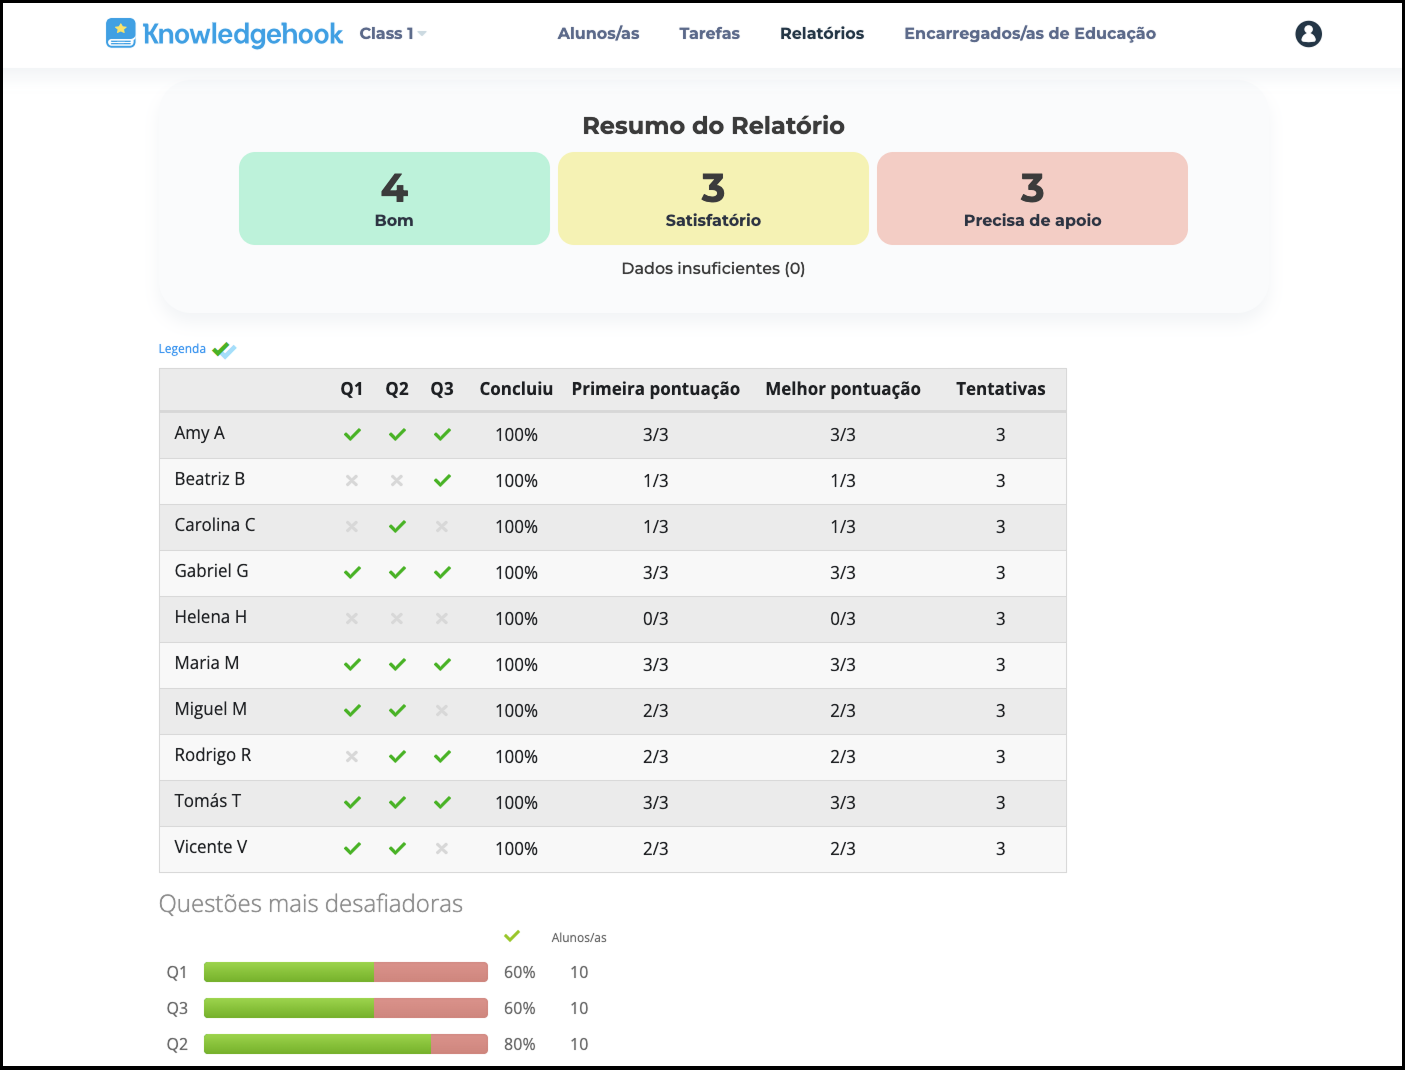Click Amy A's Q3 green checkmark
Viewport: 1405px width, 1070px height.
pyautogui.click(x=442, y=435)
